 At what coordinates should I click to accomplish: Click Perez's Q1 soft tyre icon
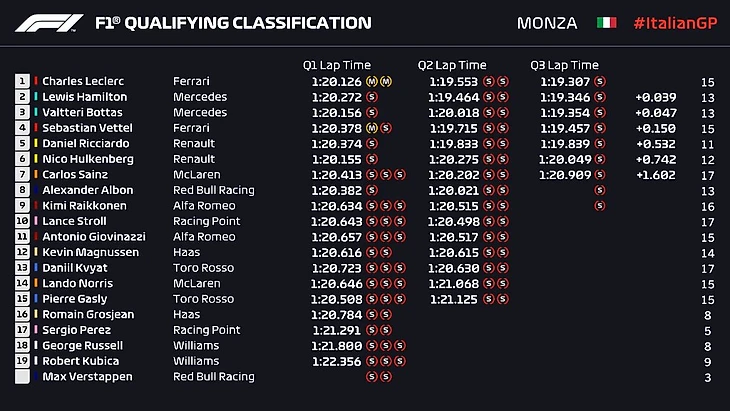click(x=372, y=330)
